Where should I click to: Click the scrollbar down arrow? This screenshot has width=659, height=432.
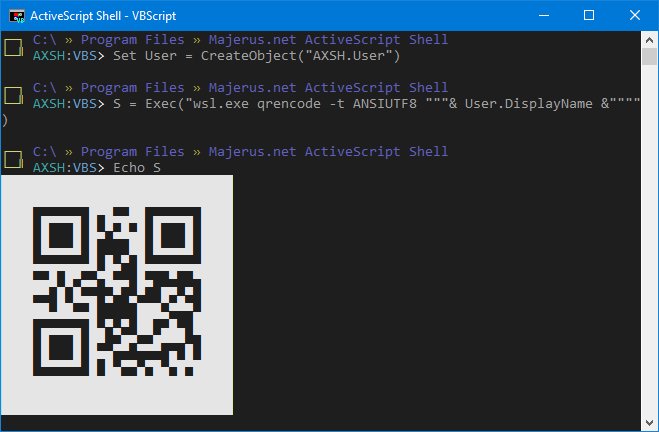pos(649,422)
